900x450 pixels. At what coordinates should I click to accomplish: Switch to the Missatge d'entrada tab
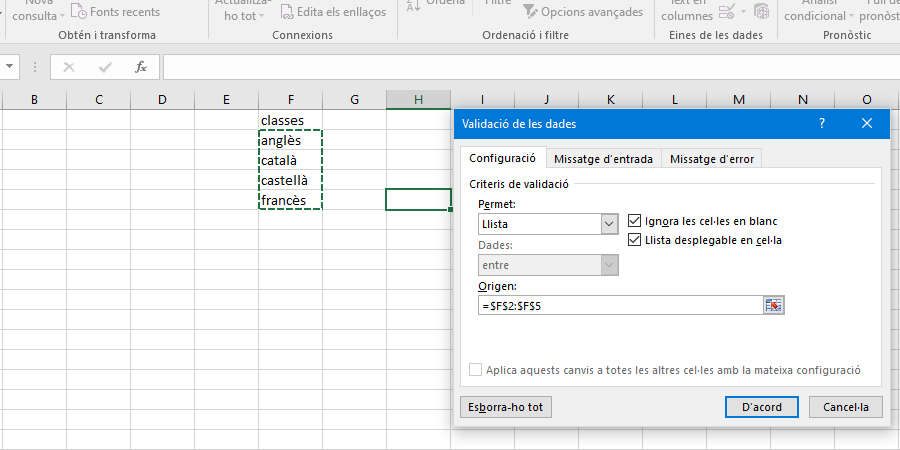click(x=603, y=159)
